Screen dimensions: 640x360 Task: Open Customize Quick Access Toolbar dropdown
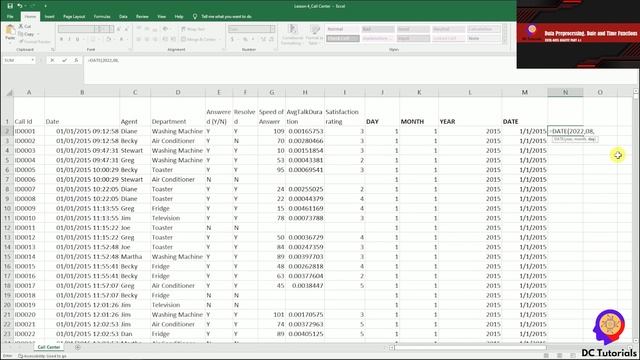[x=45, y=6]
